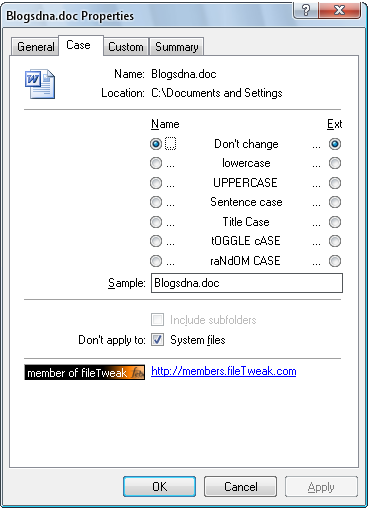Click the tOGGLE cASE option label
Screen dimensions: 368x508
246,241
